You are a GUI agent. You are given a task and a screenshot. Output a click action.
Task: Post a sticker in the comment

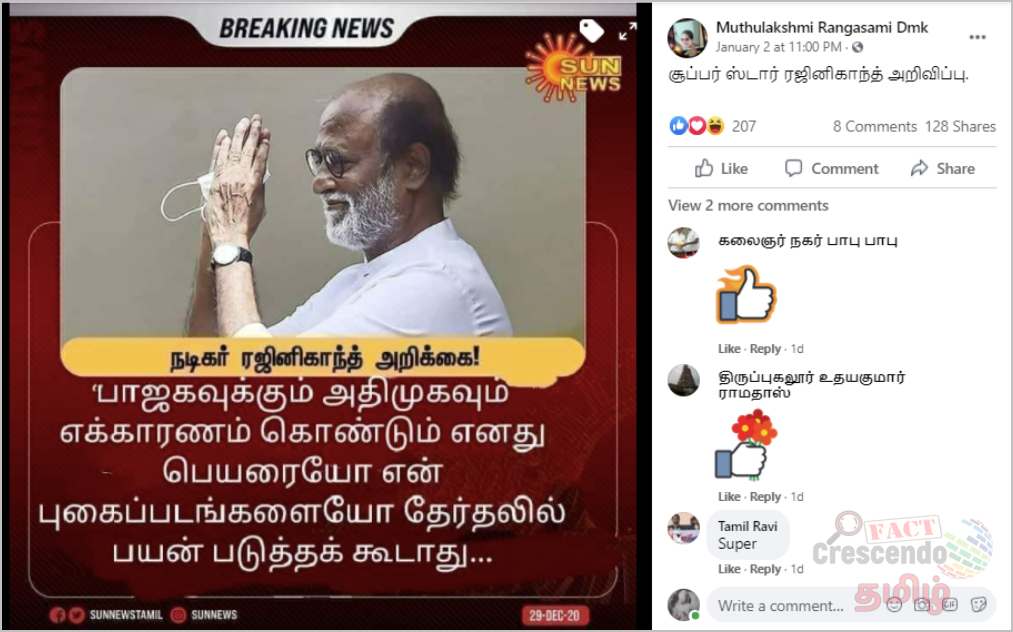(979, 605)
